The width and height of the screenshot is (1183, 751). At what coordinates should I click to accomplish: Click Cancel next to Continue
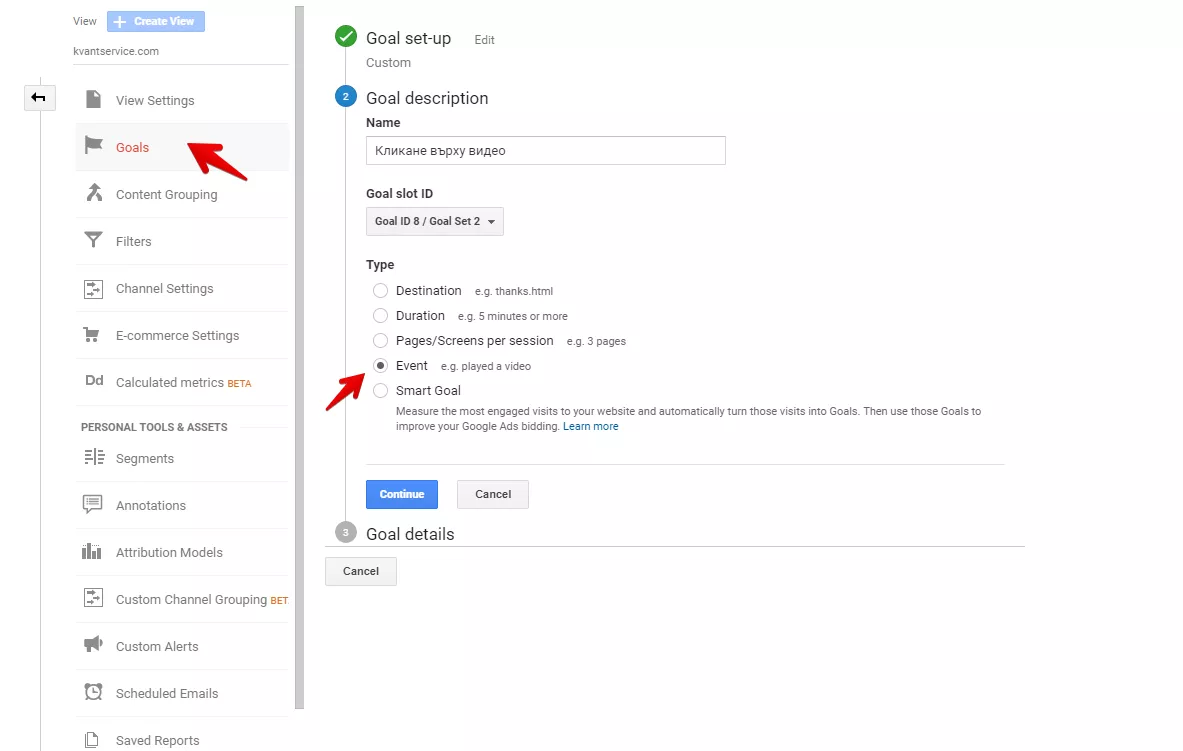click(x=493, y=494)
